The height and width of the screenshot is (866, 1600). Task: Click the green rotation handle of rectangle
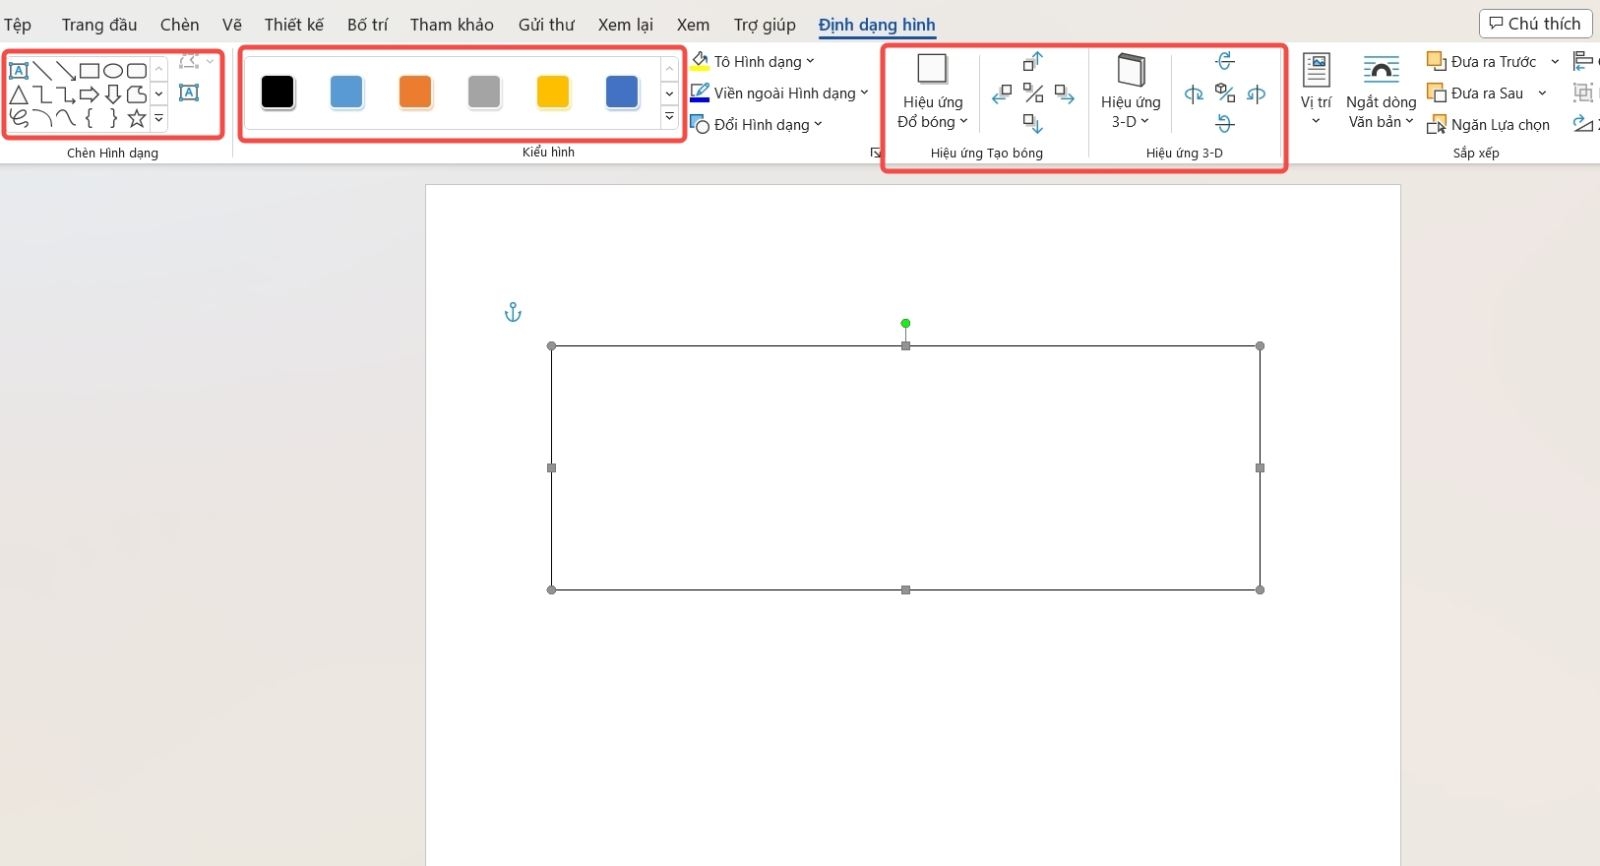point(905,323)
